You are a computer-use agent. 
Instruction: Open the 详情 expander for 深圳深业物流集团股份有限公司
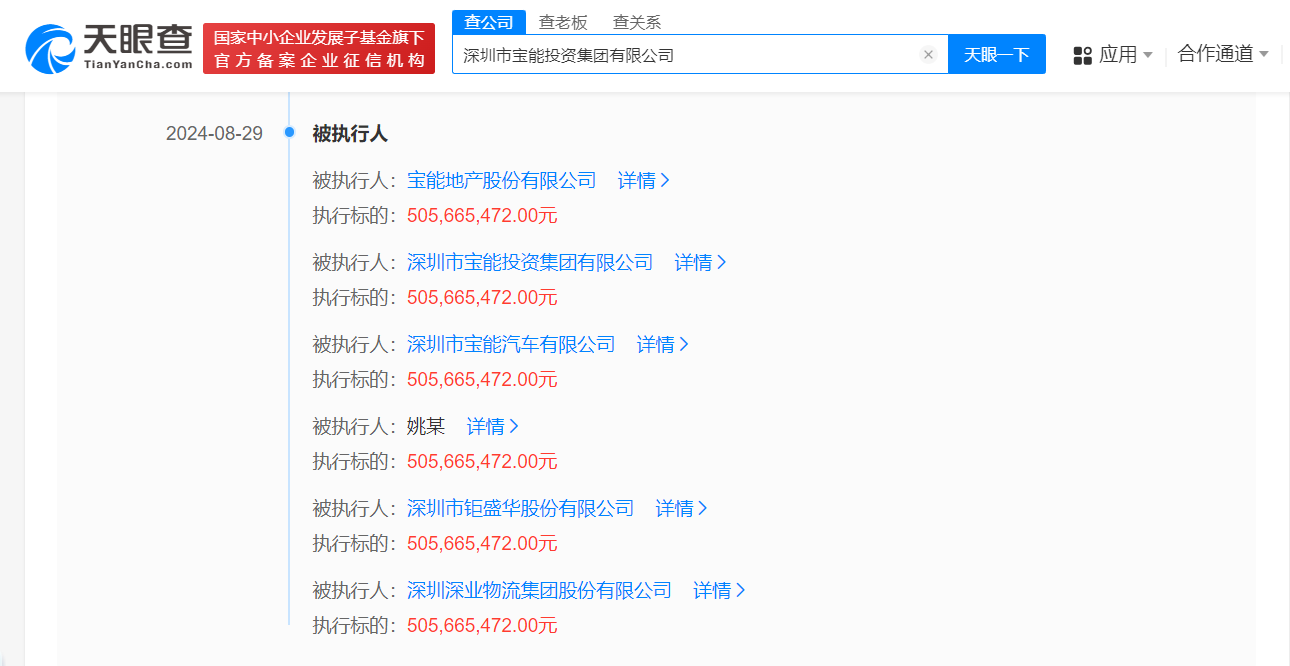(x=718, y=590)
